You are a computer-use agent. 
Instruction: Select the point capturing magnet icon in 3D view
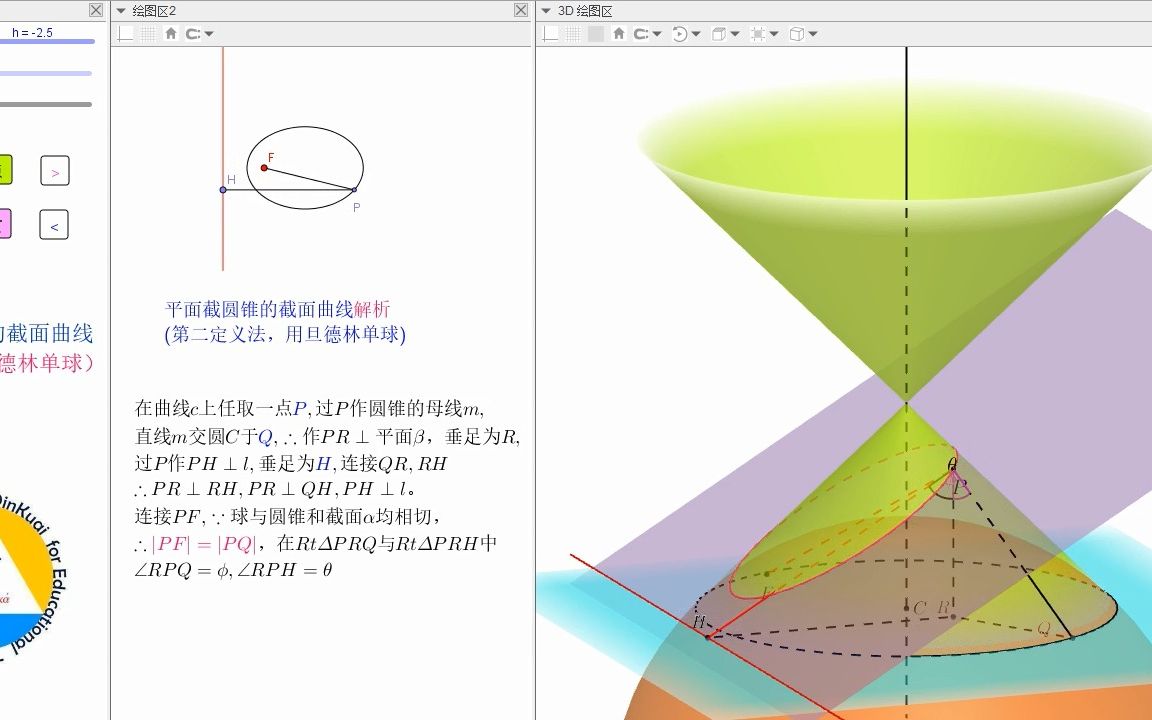point(642,33)
